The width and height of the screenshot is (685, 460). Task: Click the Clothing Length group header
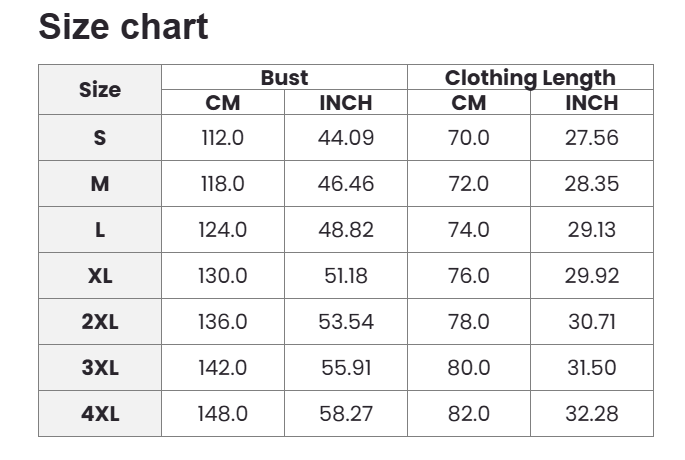(530, 78)
